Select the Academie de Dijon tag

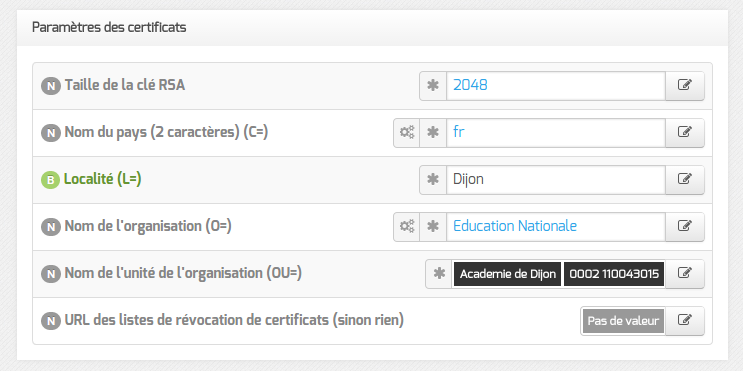[x=507, y=274]
